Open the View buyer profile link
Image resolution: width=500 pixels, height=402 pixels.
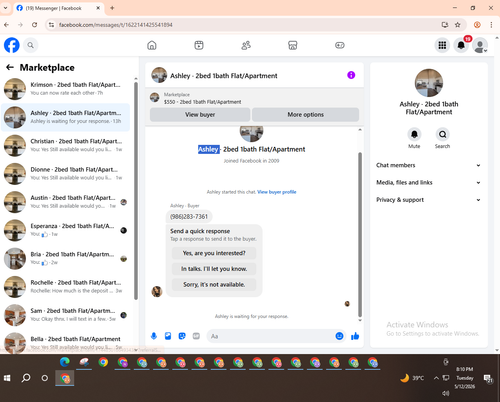click(277, 192)
